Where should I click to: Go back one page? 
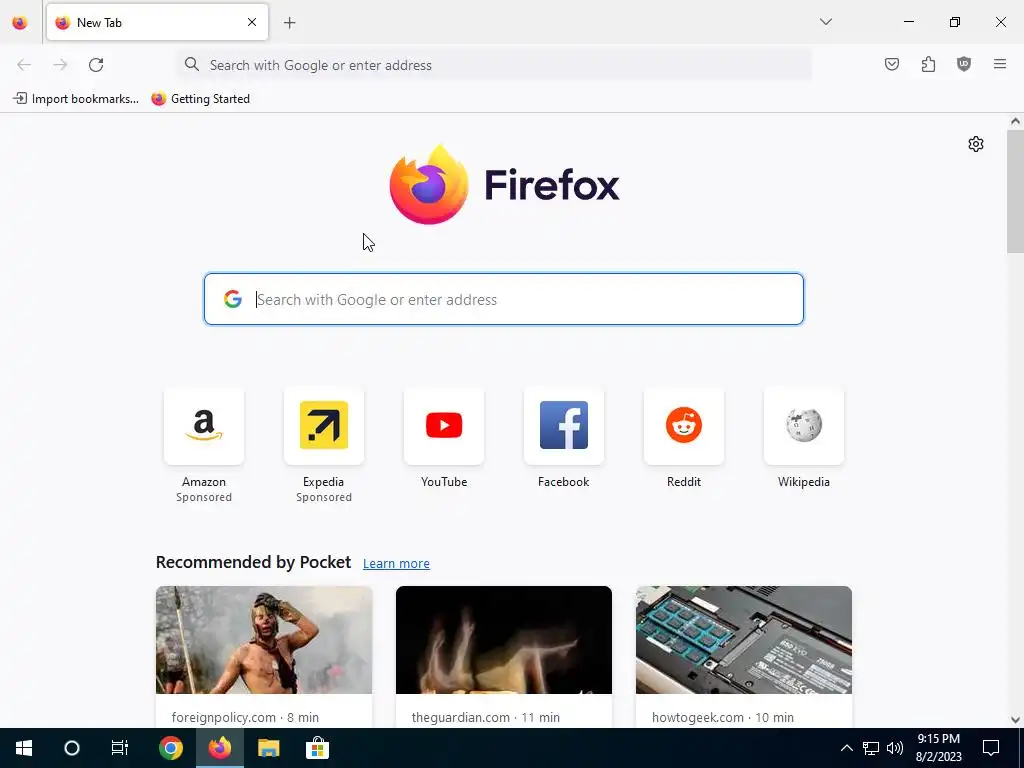click(24, 65)
